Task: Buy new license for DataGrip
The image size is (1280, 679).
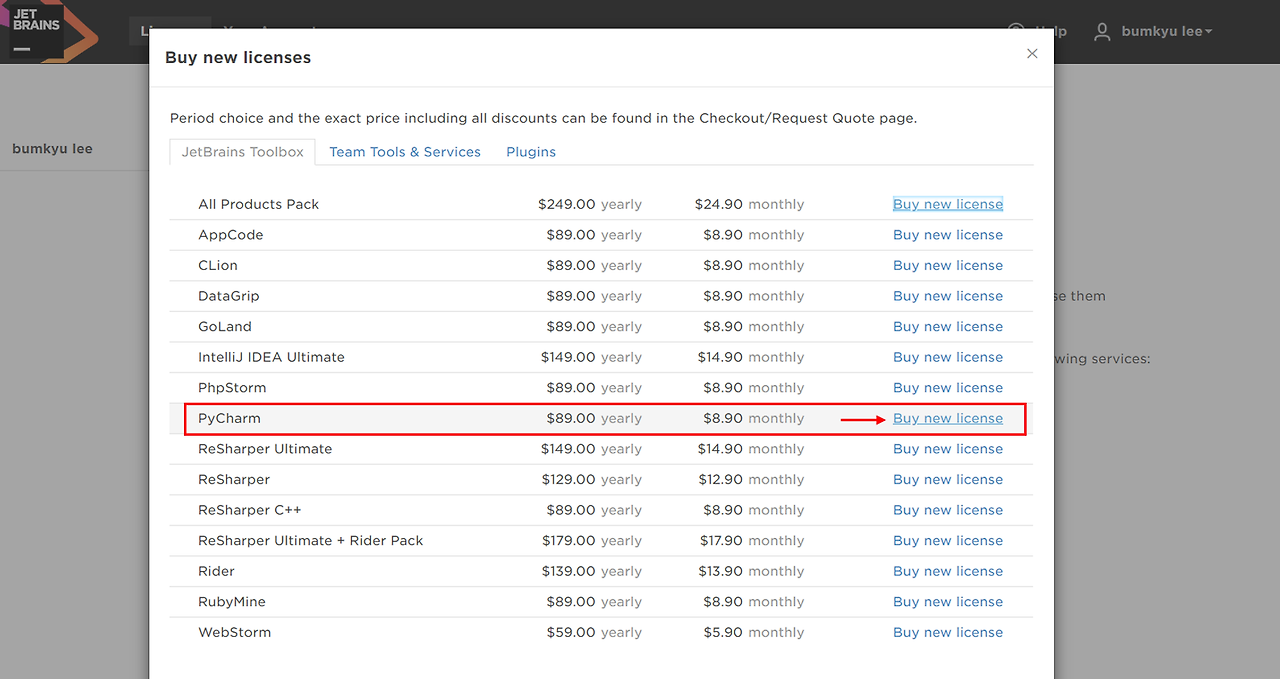Action: coord(948,296)
